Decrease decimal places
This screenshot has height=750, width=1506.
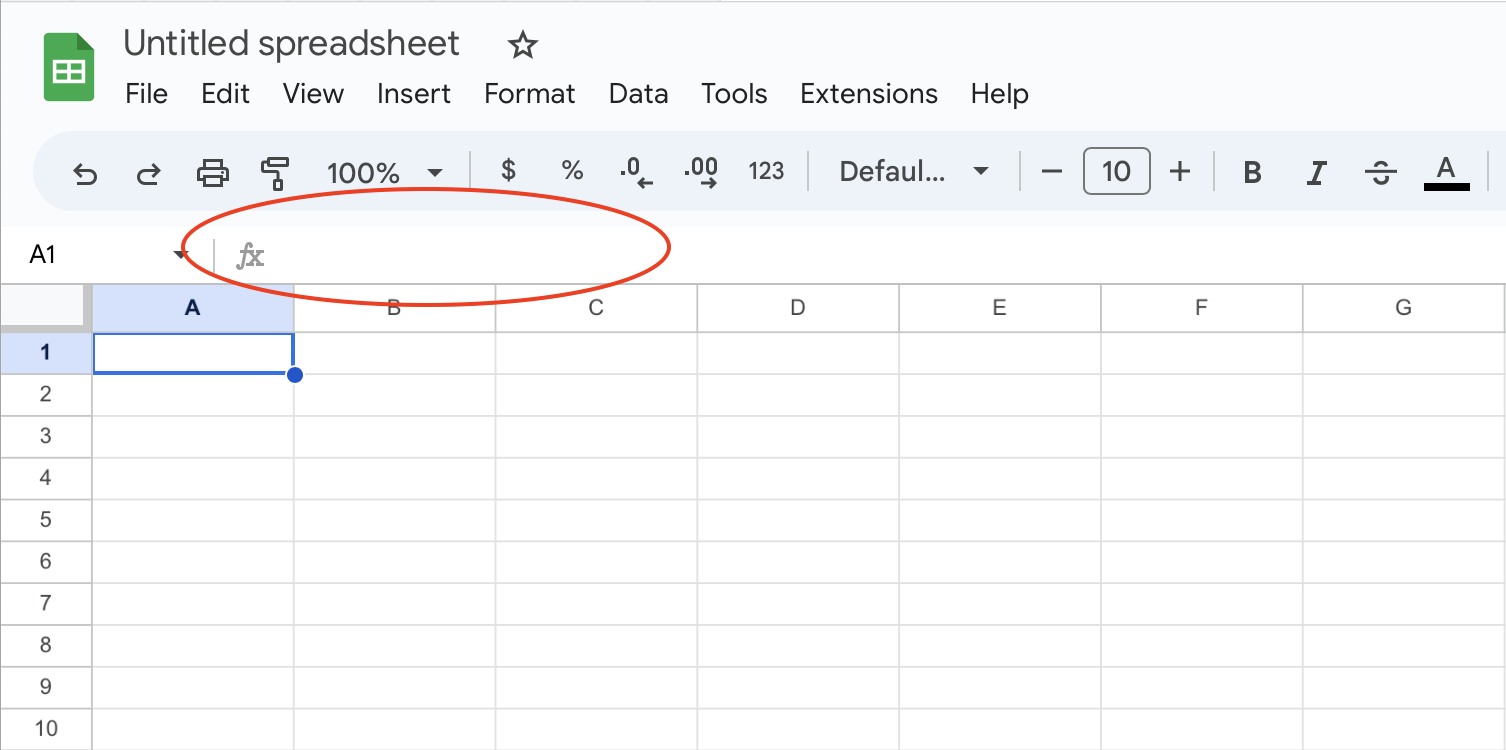pos(637,171)
